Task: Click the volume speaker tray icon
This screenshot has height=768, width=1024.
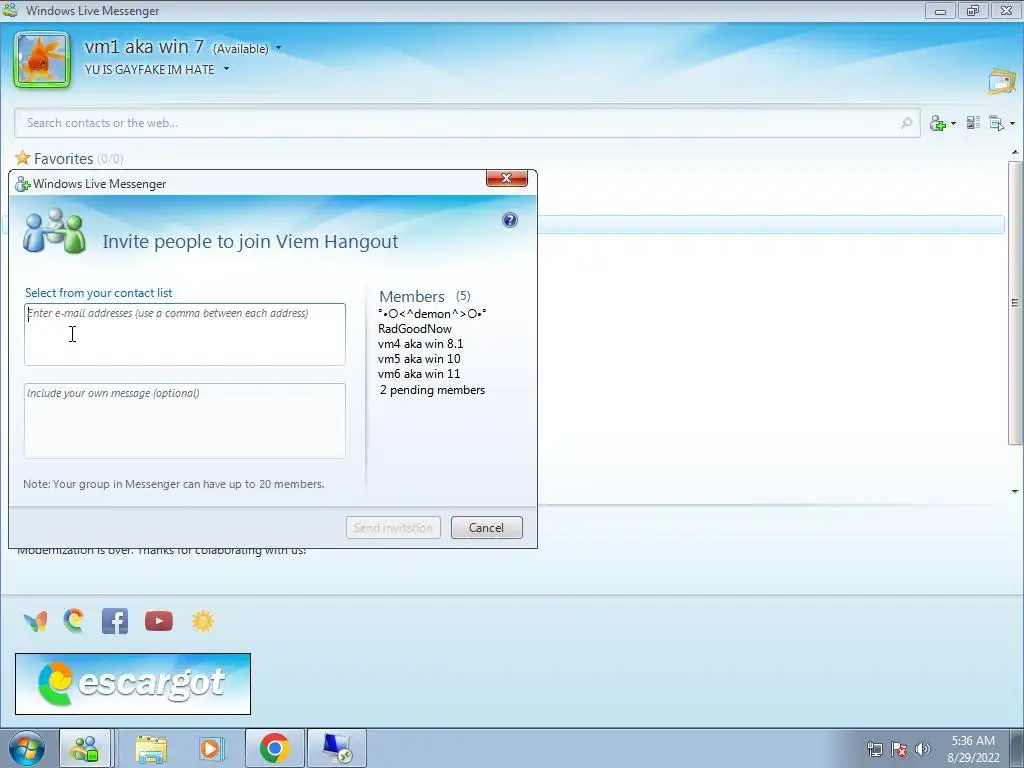Action: point(923,749)
